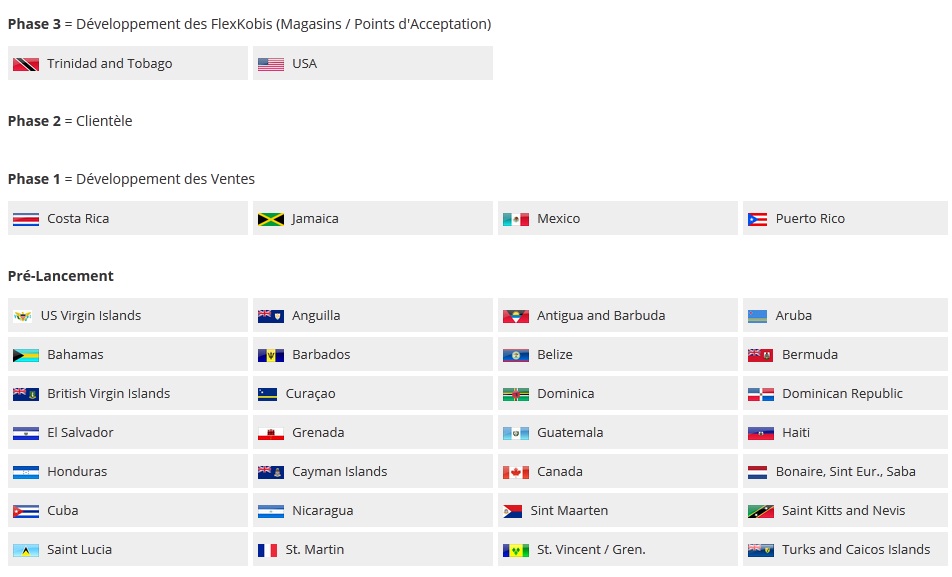Click the St. Martin French flag icon
The width and height of the screenshot is (952, 577).
[x=267, y=550]
